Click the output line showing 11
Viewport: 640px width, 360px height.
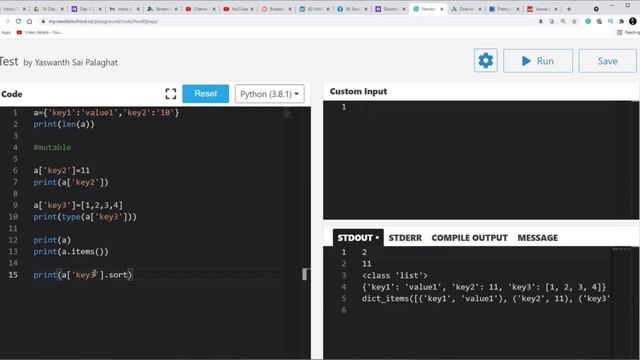coord(367,264)
